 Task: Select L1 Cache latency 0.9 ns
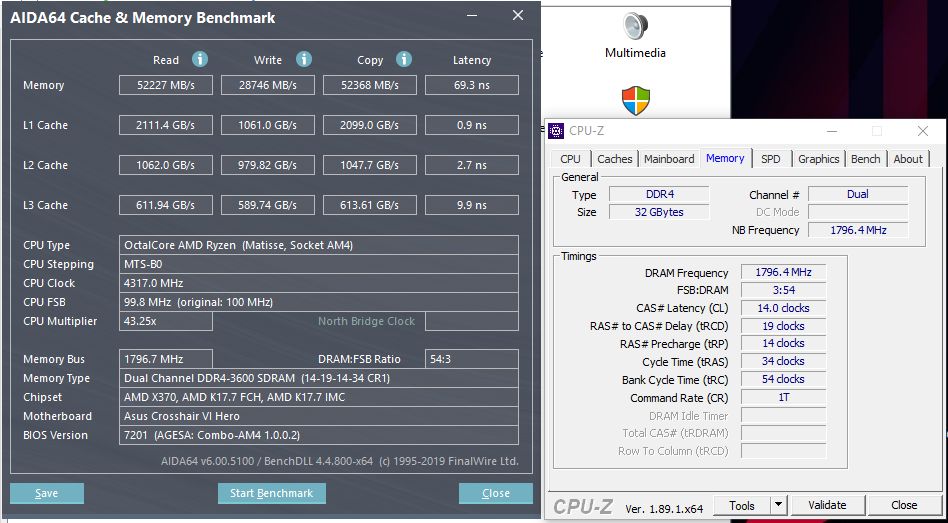[472, 125]
